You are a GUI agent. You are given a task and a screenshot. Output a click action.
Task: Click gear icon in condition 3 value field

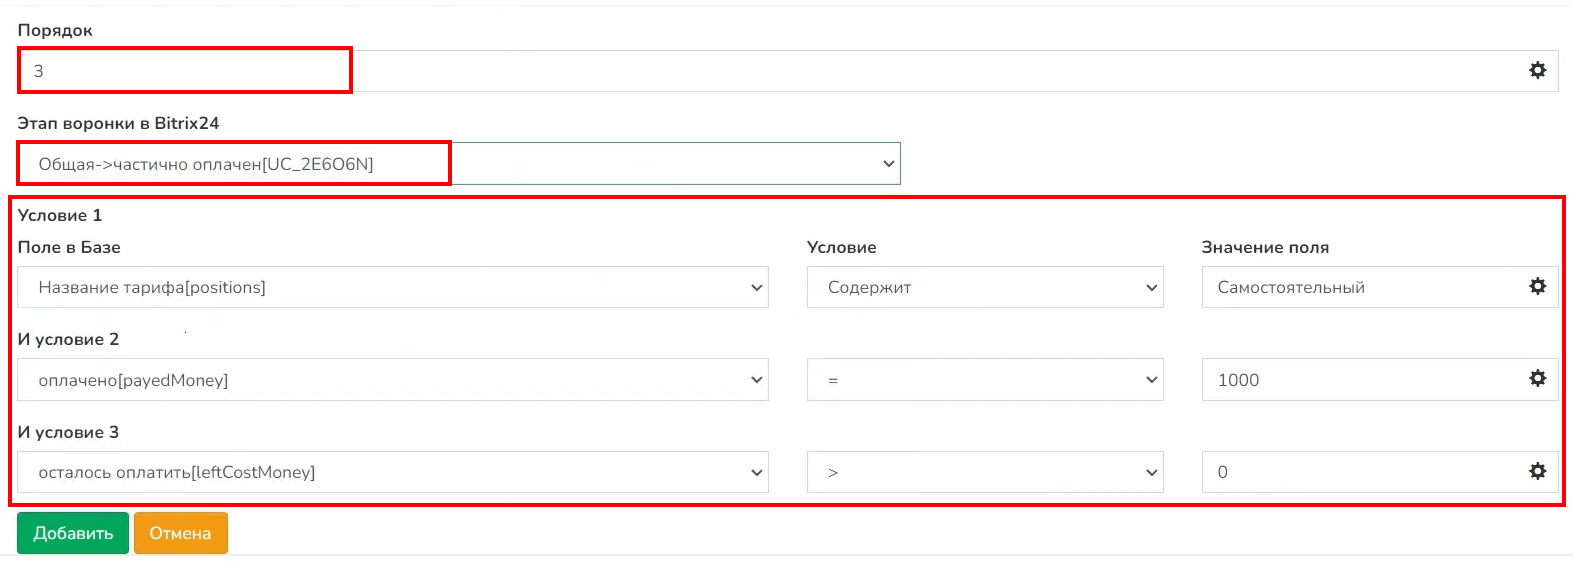click(1537, 471)
